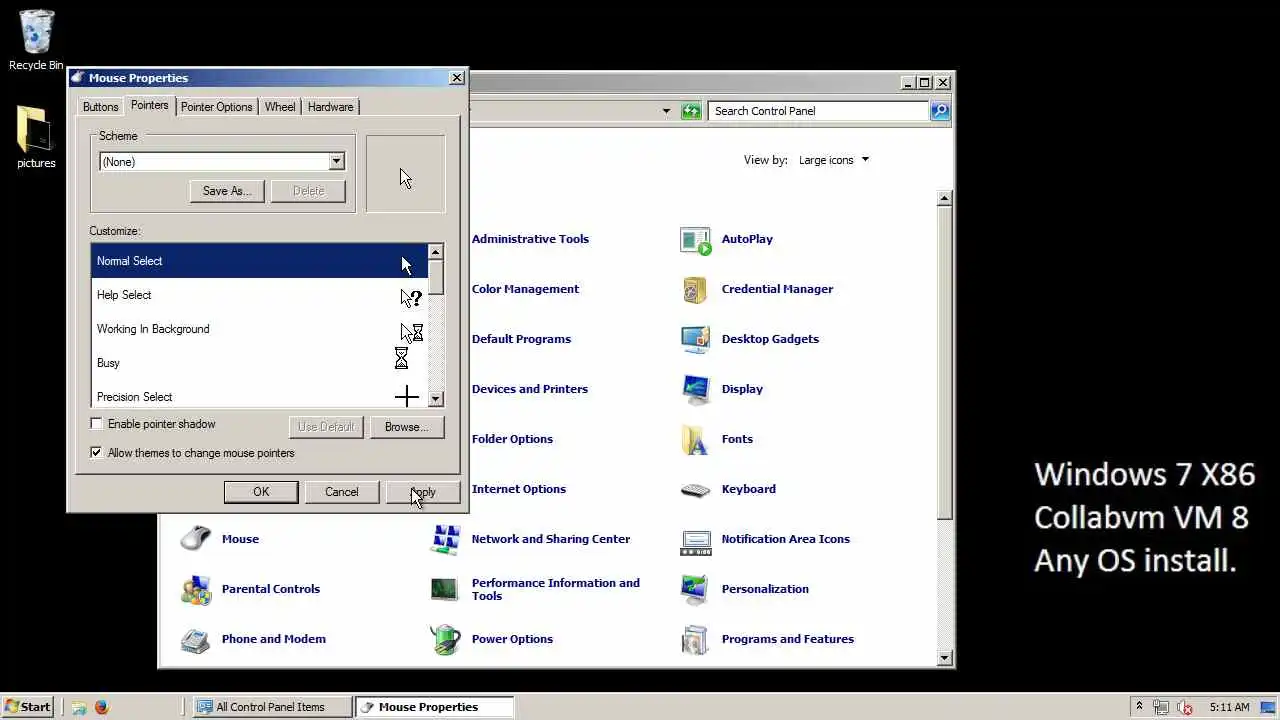Open Default Programs link
Image resolution: width=1280 pixels, height=720 pixels.
(521, 339)
